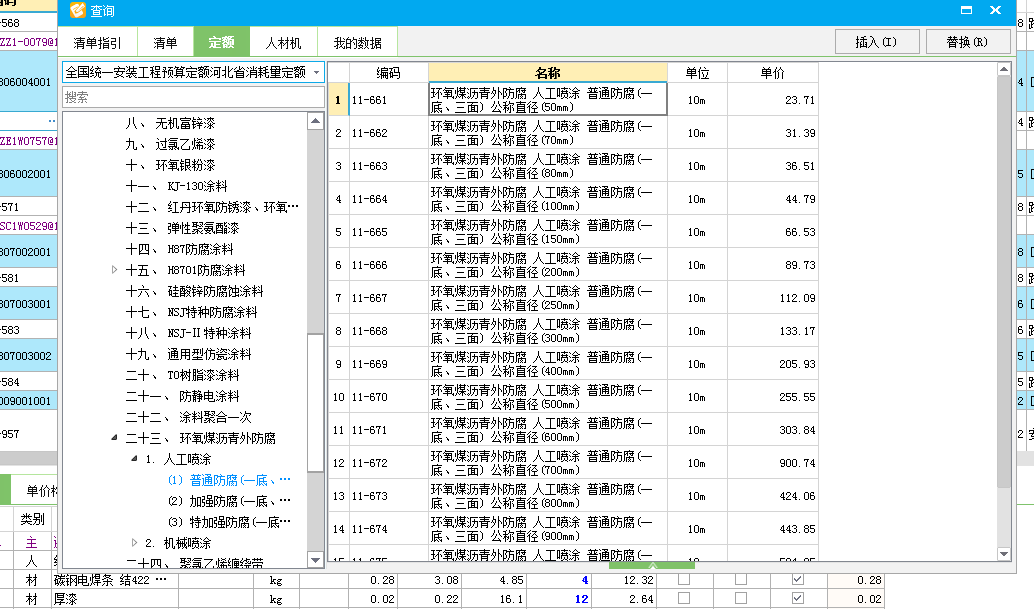Image resolution: width=1034 pixels, height=609 pixels.
Task: Select tree item 十、环氧银粉漆
Action: (170, 165)
